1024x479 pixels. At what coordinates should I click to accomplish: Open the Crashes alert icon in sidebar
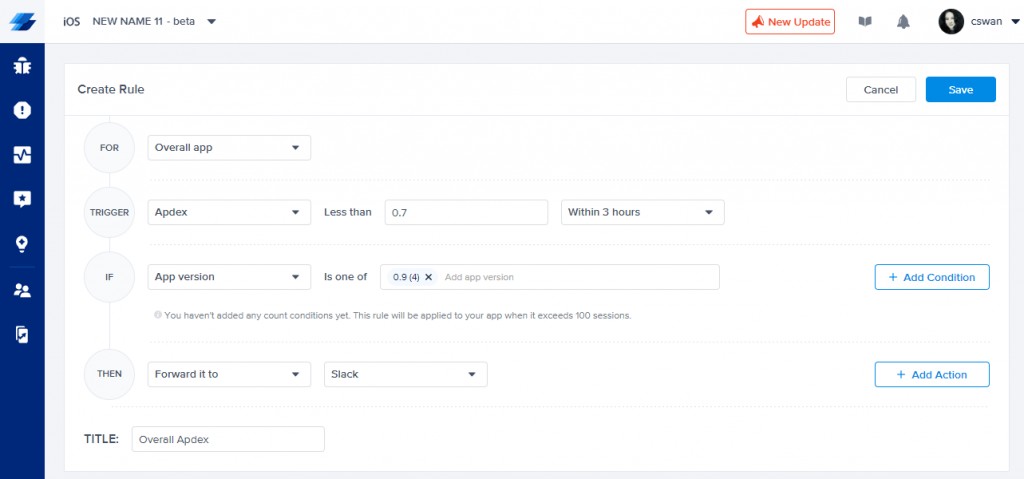(22, 110)
